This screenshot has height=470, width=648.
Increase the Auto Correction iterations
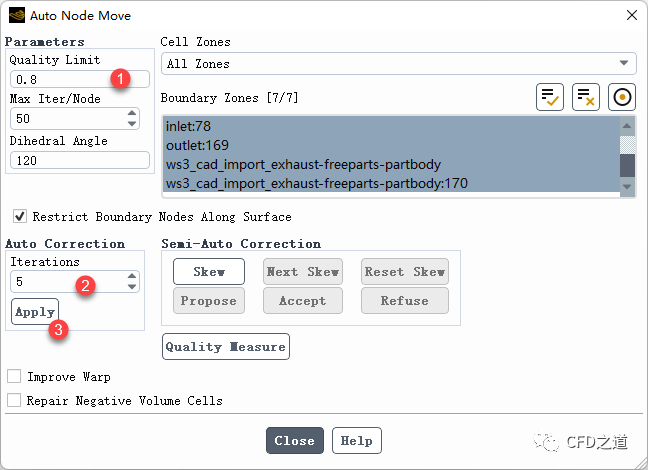pyautogui.click(x=132, y=277)
